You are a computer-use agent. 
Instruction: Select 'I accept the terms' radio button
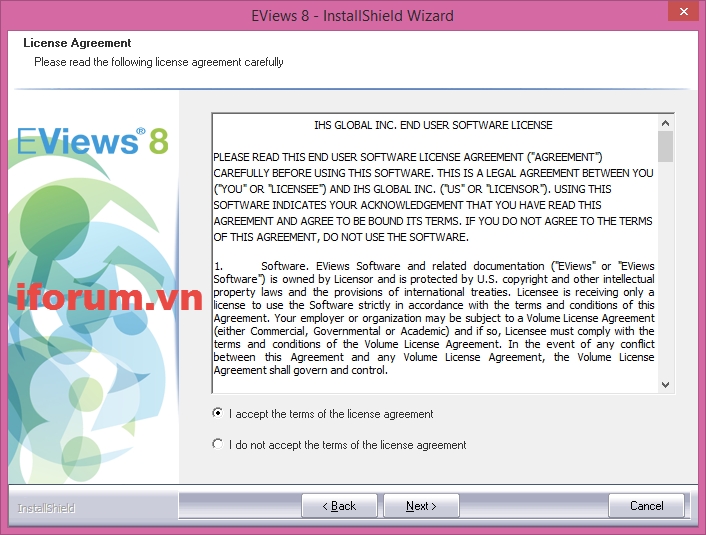tap(217, 413)
